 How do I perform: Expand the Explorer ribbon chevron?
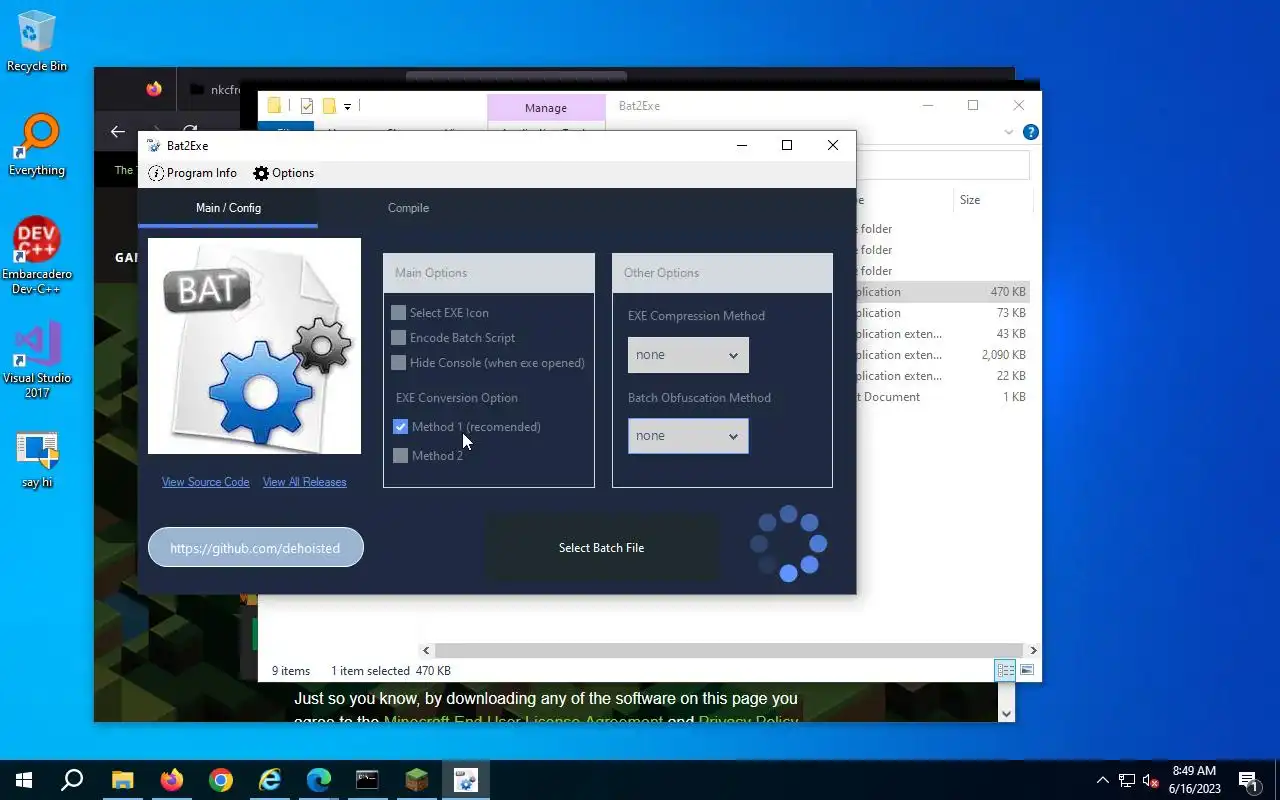point(1008,132)
